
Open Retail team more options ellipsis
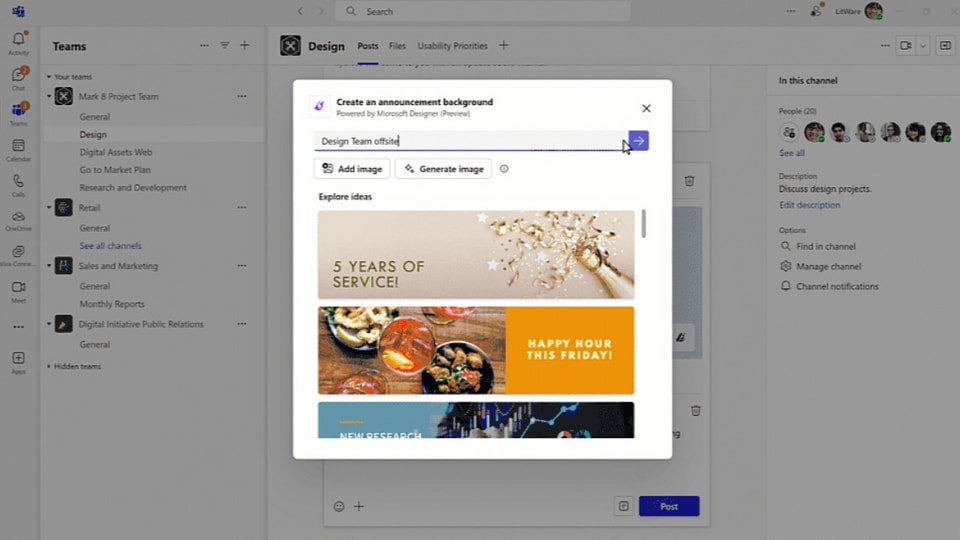pyautogui.click(x=242, y=208)
